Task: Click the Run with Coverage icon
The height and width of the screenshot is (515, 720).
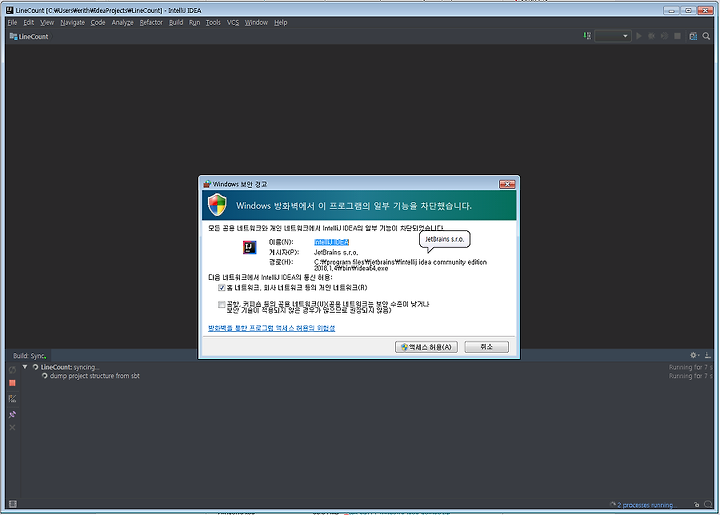Action: [664, 36]
